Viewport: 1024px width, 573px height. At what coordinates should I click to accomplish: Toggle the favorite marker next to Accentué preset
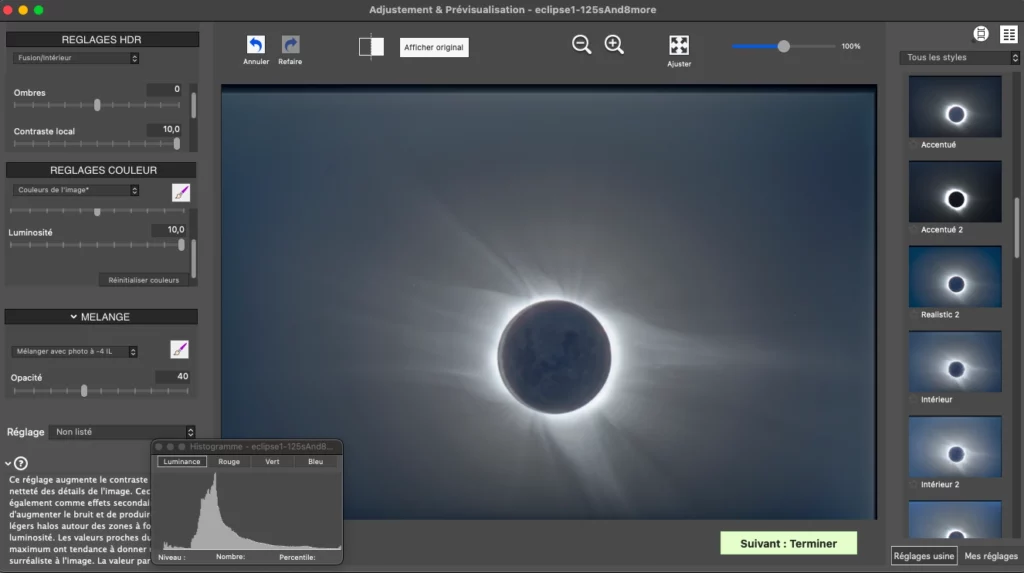[913, 145]
